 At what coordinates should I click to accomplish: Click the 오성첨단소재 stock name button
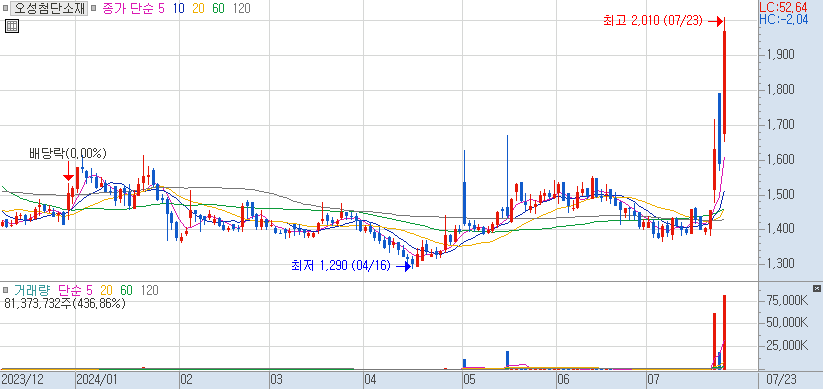(x=49, y=8)
